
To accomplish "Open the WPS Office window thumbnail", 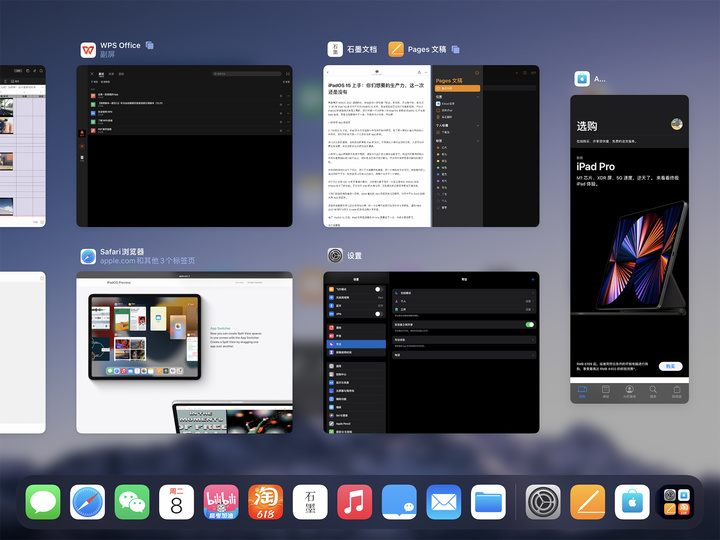I will click(x=184, y=146).
